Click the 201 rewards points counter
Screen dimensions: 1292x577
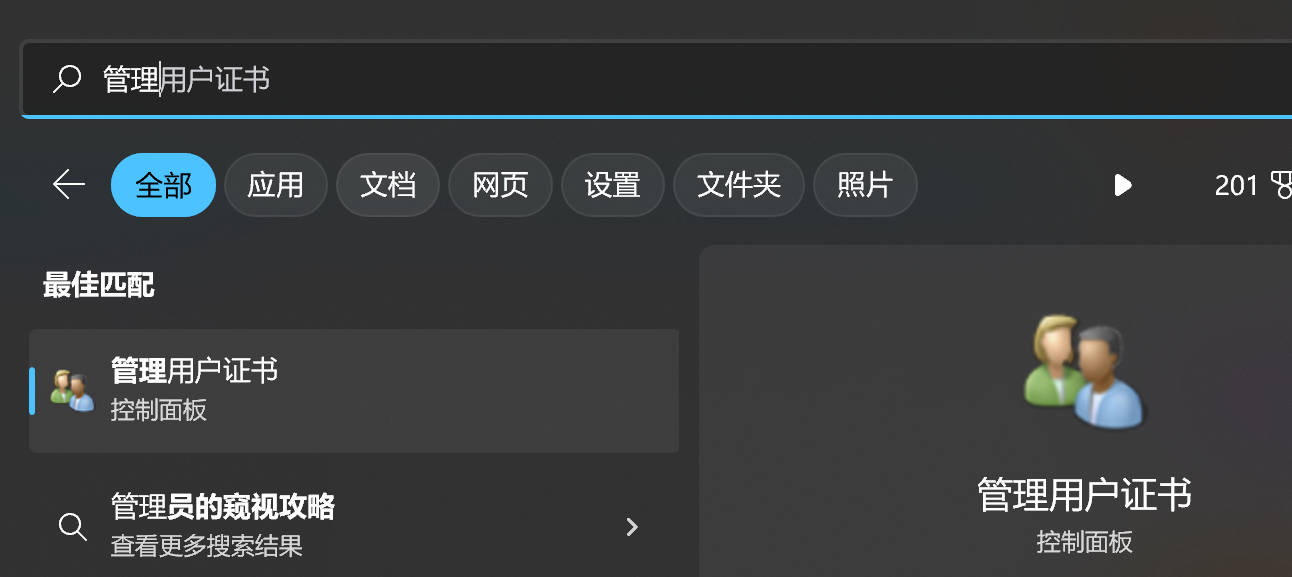(1236, 185)
